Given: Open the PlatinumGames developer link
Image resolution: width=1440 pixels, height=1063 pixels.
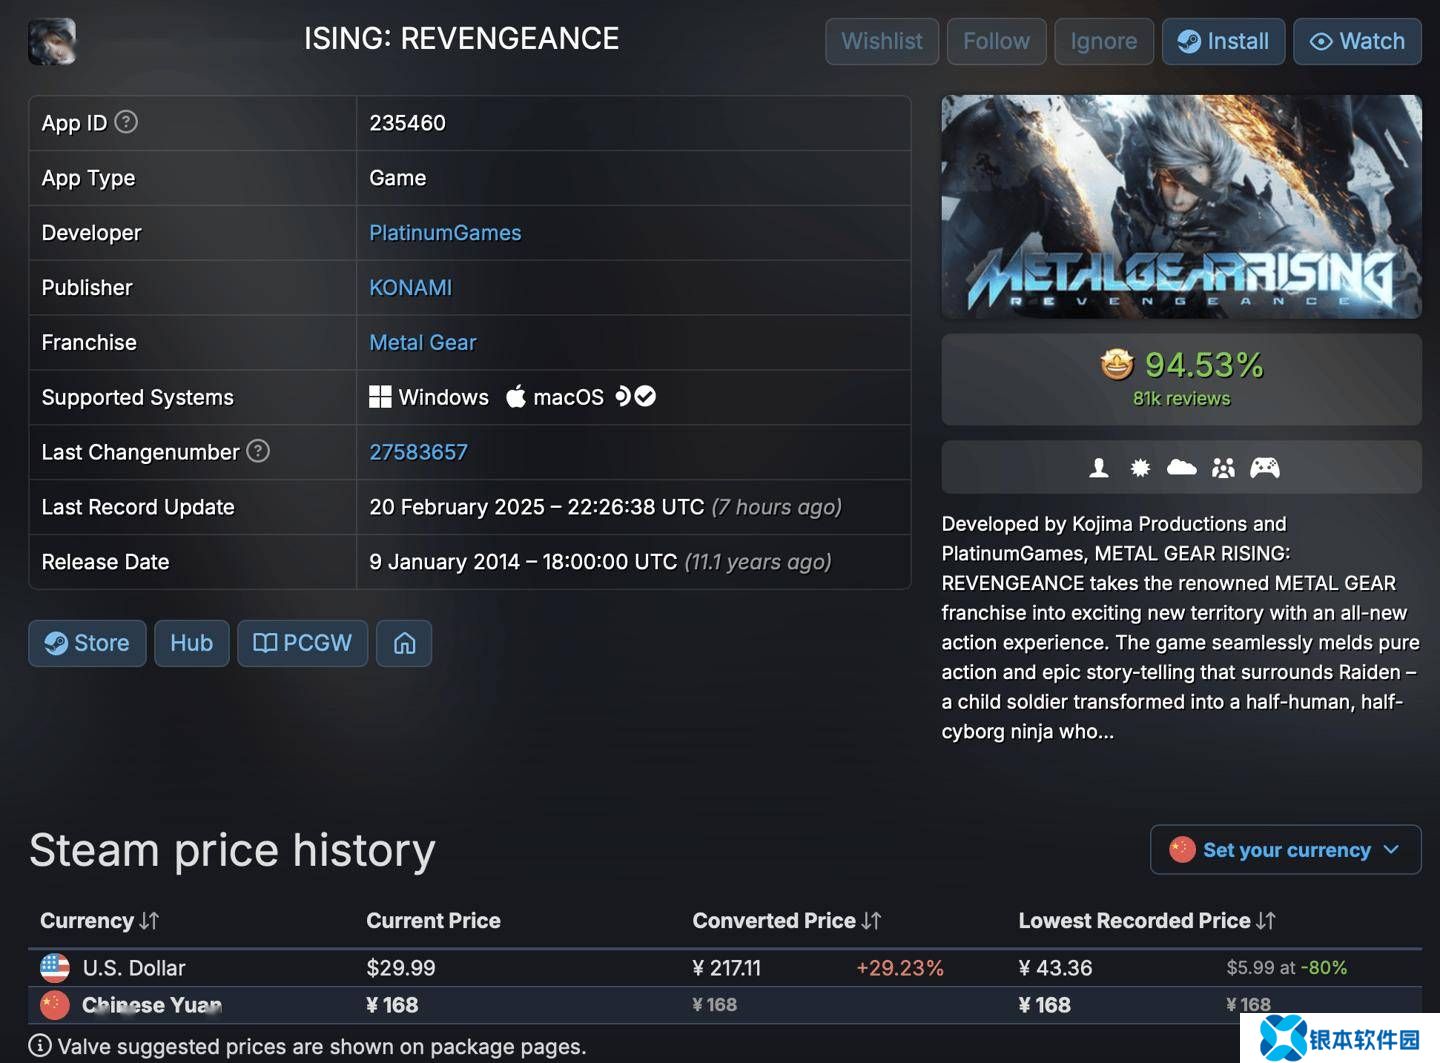Looking at the screenshot, I should [x=446, y=232].
